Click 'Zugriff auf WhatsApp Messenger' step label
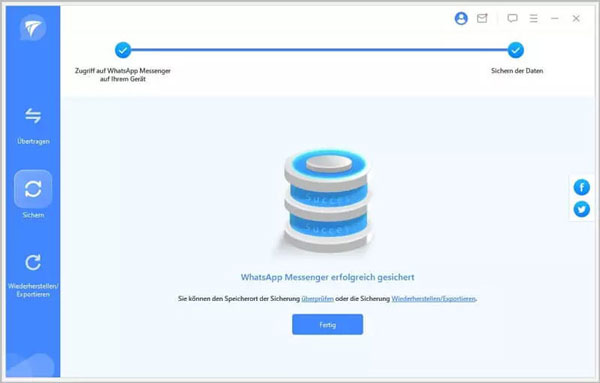This screenshot has height=383, width=600. pyautogui.click(x=123, y=75)
